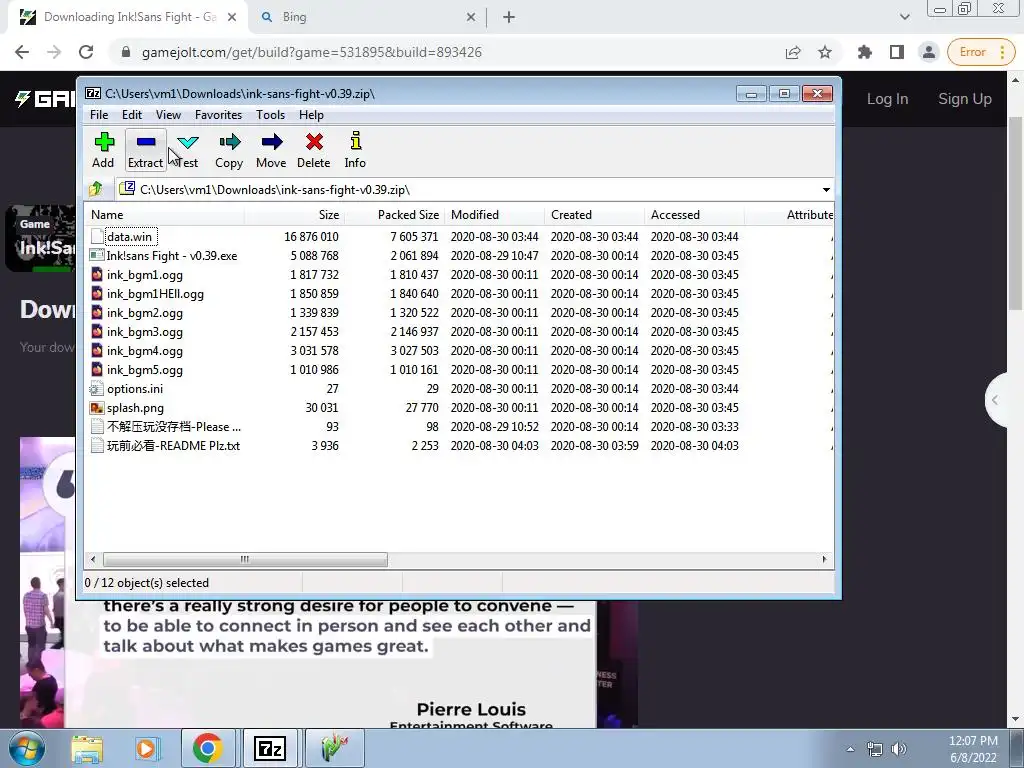Screen dimensions: 1024x768
Task: Show hidden tray icons arrow
Action: coord(850,749)
